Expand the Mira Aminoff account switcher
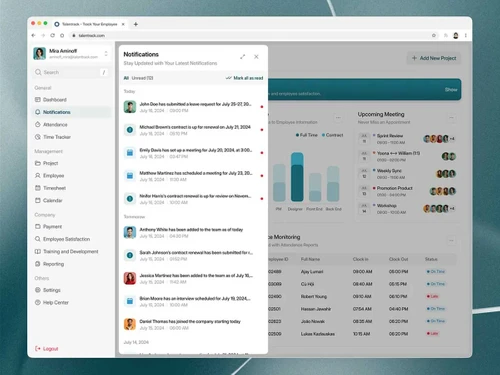500x375 pixels. coord(106,53)
